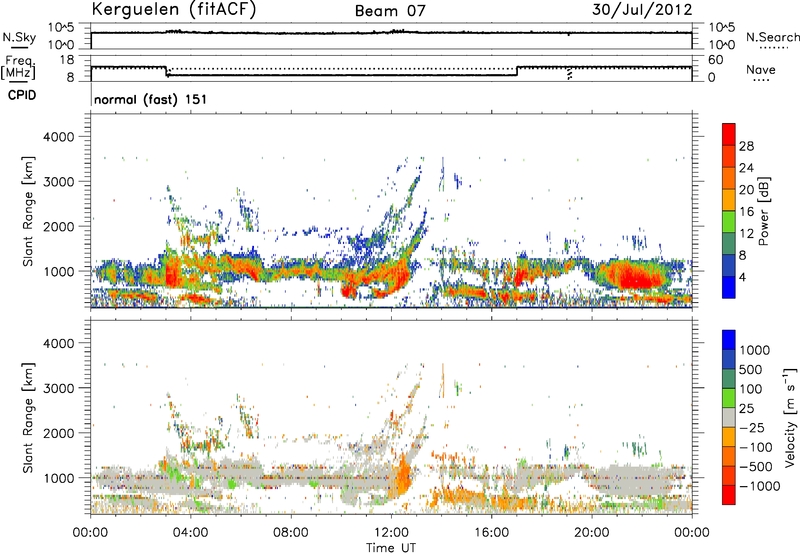This screenshot has height=554, width=800.
Task: Click the orange velocity patch near 12:30
Action: tap(404, 477)
